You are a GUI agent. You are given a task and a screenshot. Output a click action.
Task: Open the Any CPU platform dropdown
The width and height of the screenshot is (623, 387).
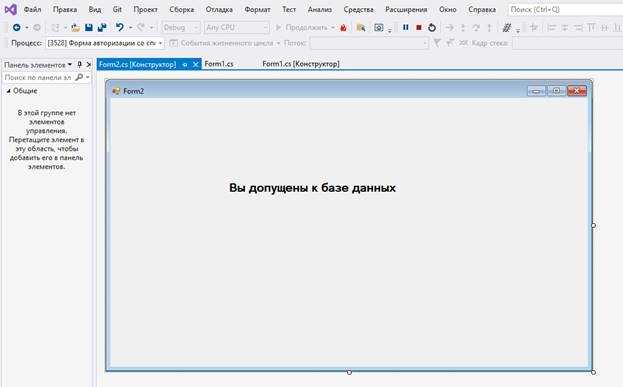click(x=236, y=27)
